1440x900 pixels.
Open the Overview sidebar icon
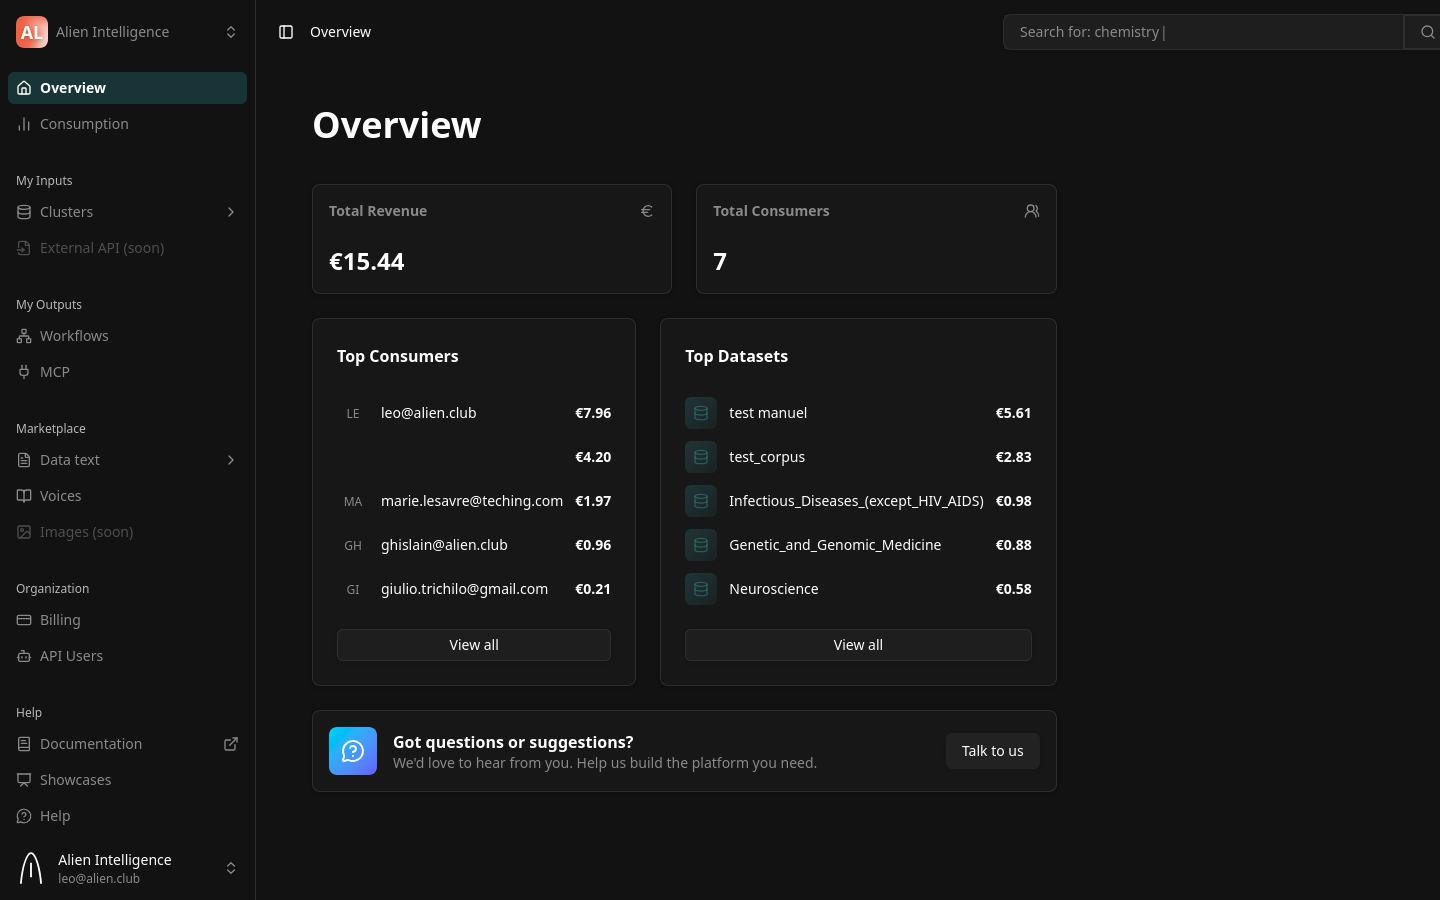click(24, 88)
